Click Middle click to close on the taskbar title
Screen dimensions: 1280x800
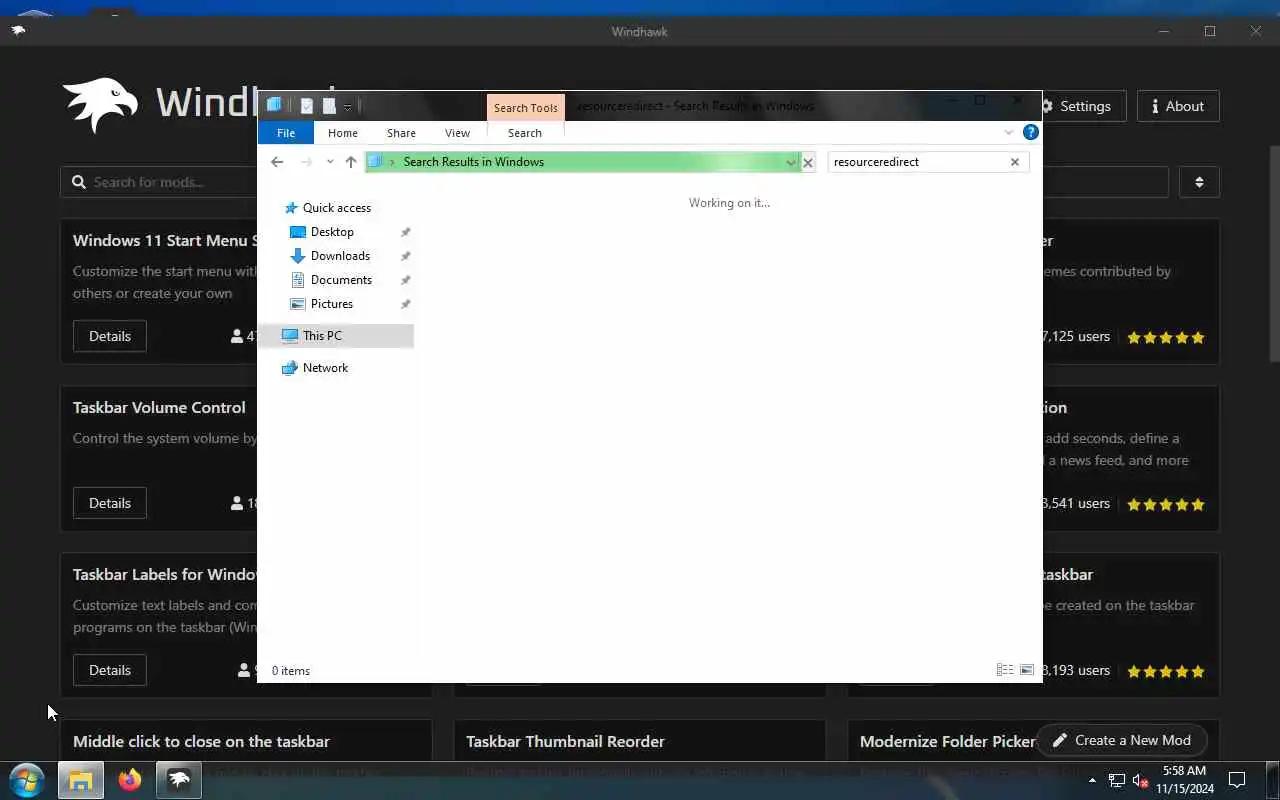(x=201, y=741)
